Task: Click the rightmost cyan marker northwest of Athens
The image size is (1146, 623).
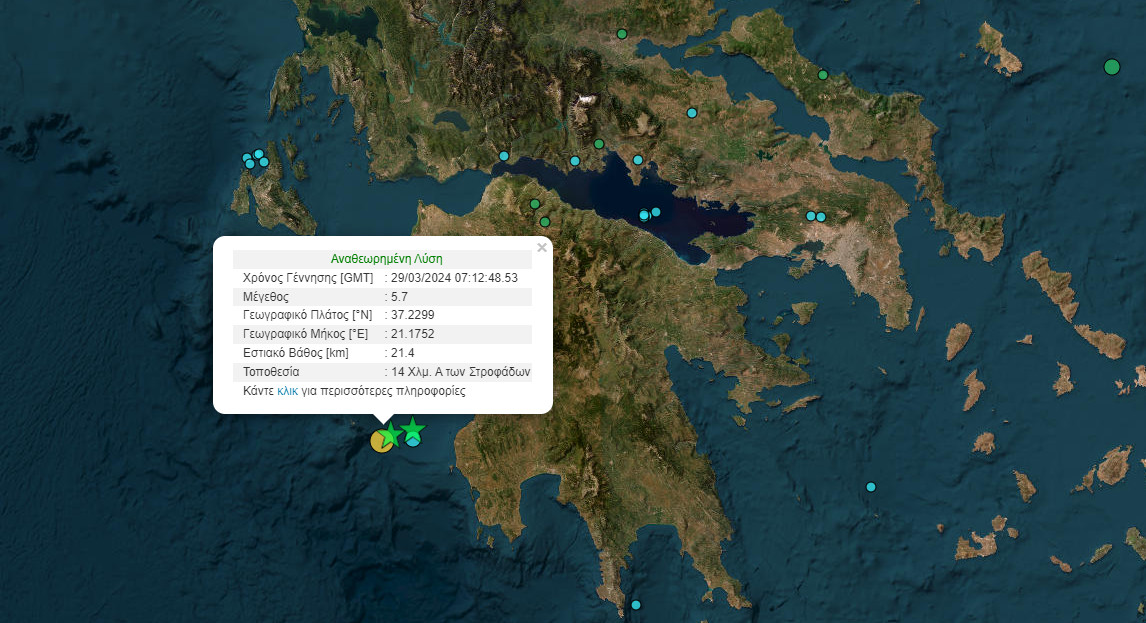Action: click(x=821, y=217)
